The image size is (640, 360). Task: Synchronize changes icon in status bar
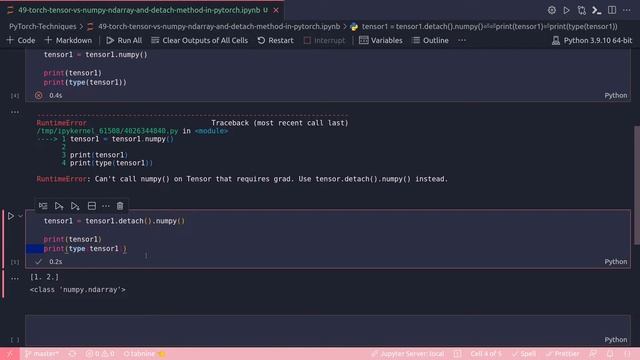click(x=72, y=354)
